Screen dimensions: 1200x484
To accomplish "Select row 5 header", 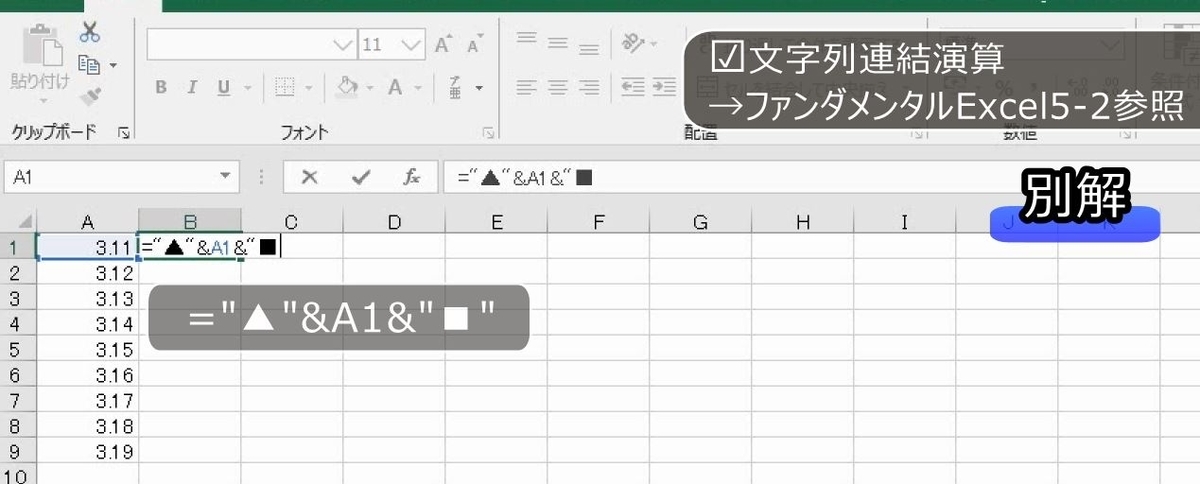I will (18, 350).
